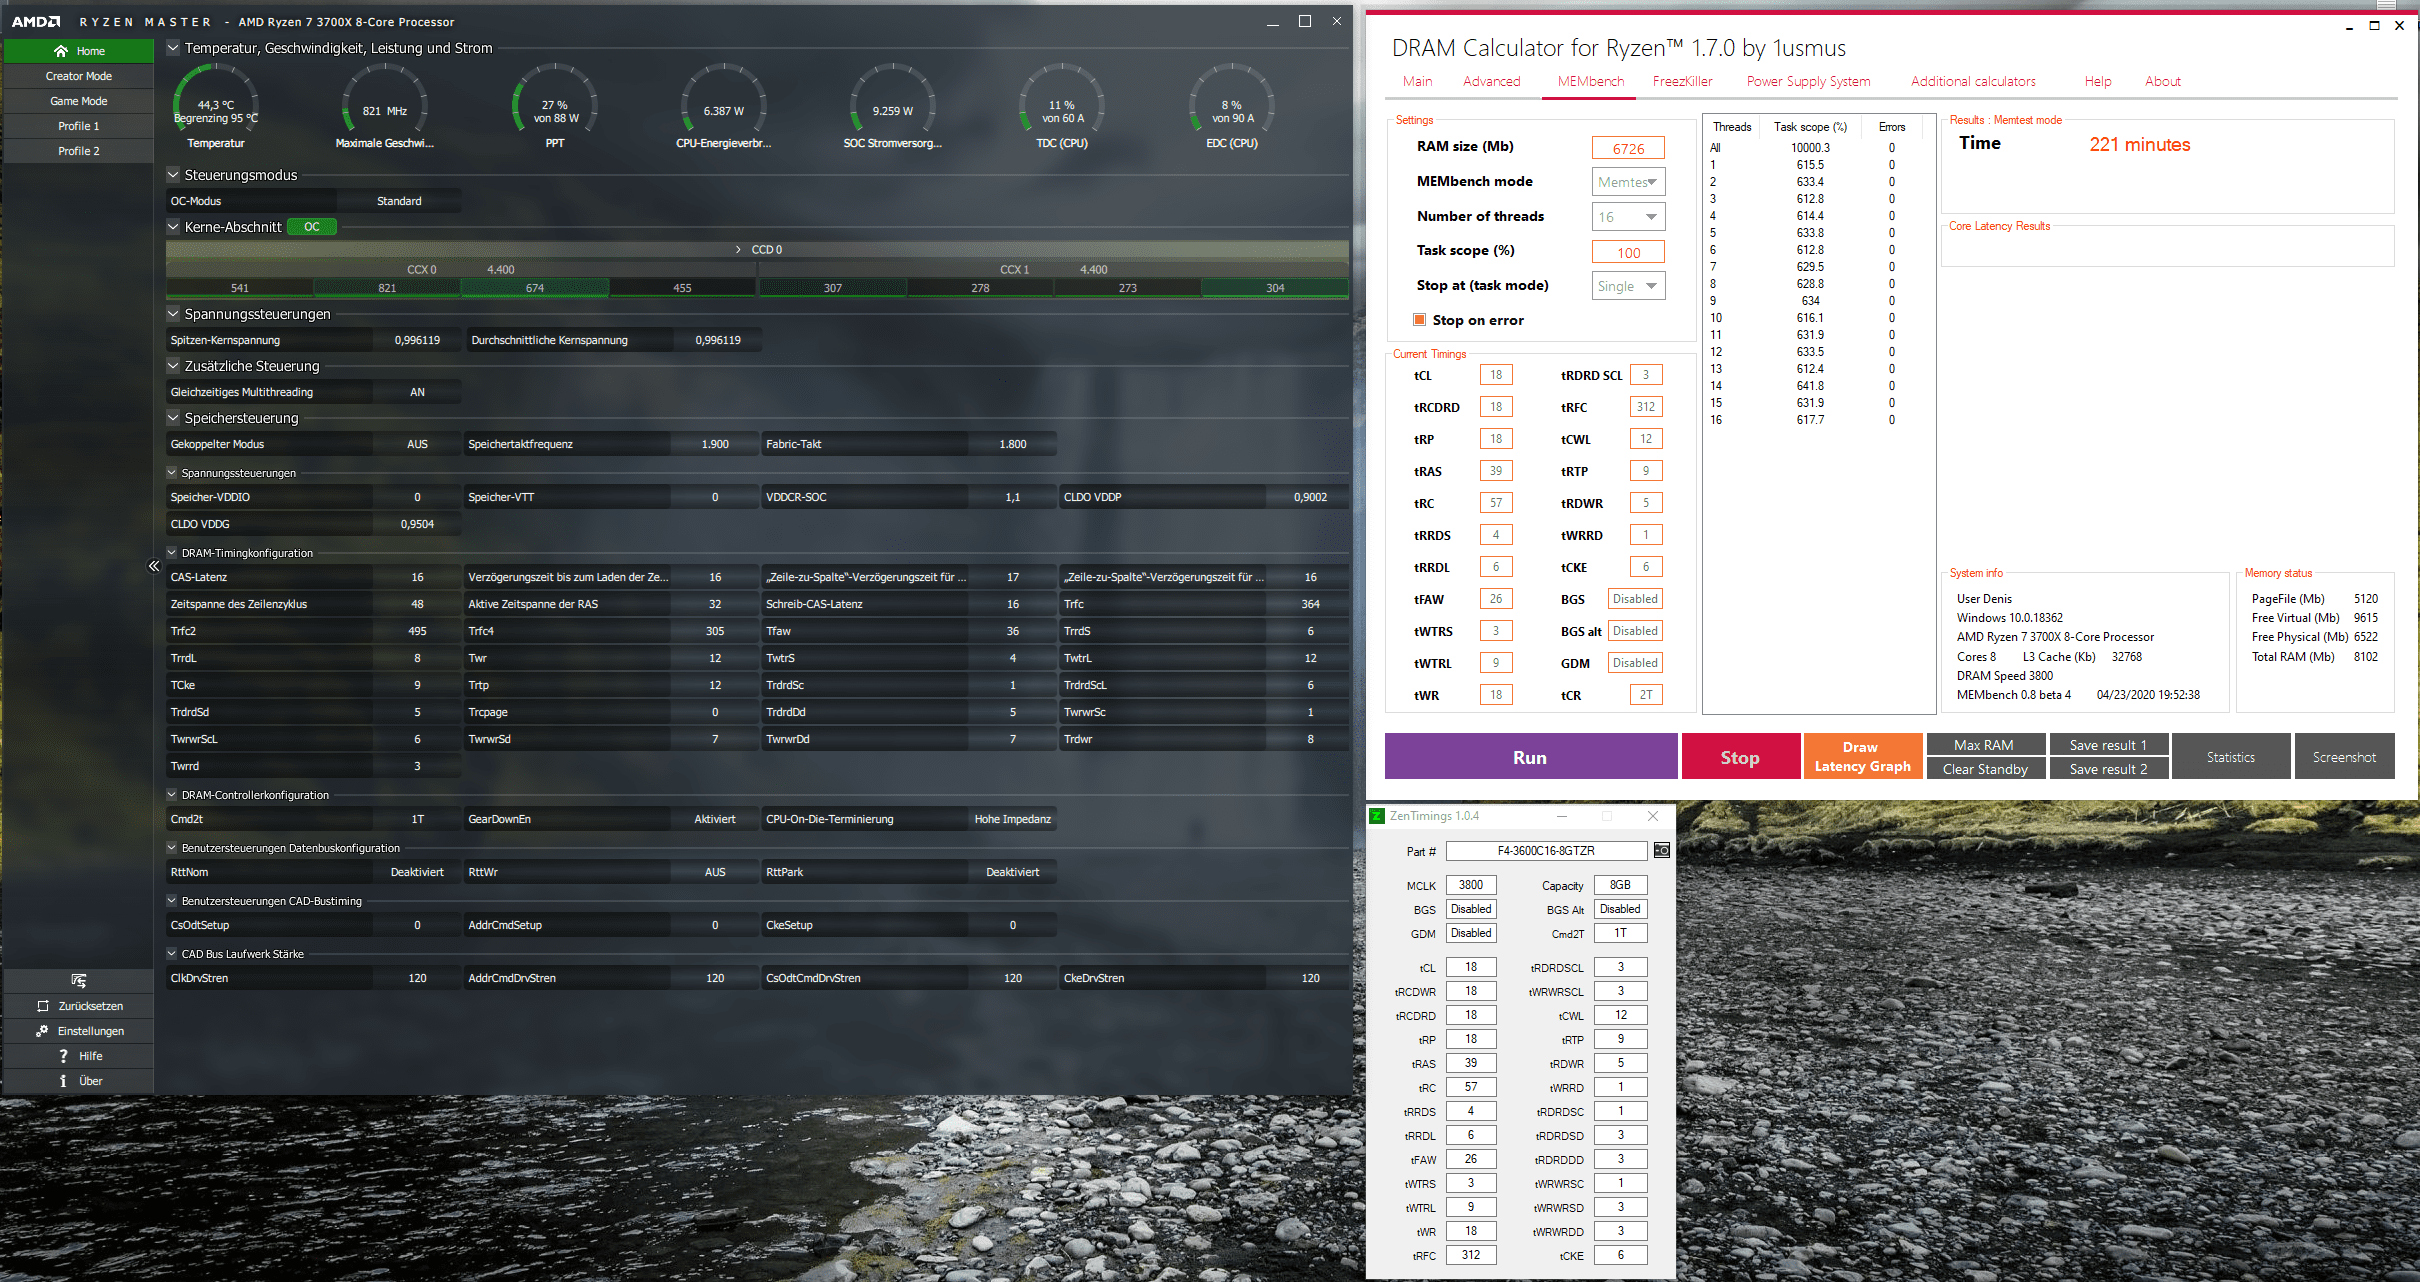Viewport: 2420px width, 1282px height.
Task: Open Einstellungen settings in Ryzen Master
Action: [78, 1031]
